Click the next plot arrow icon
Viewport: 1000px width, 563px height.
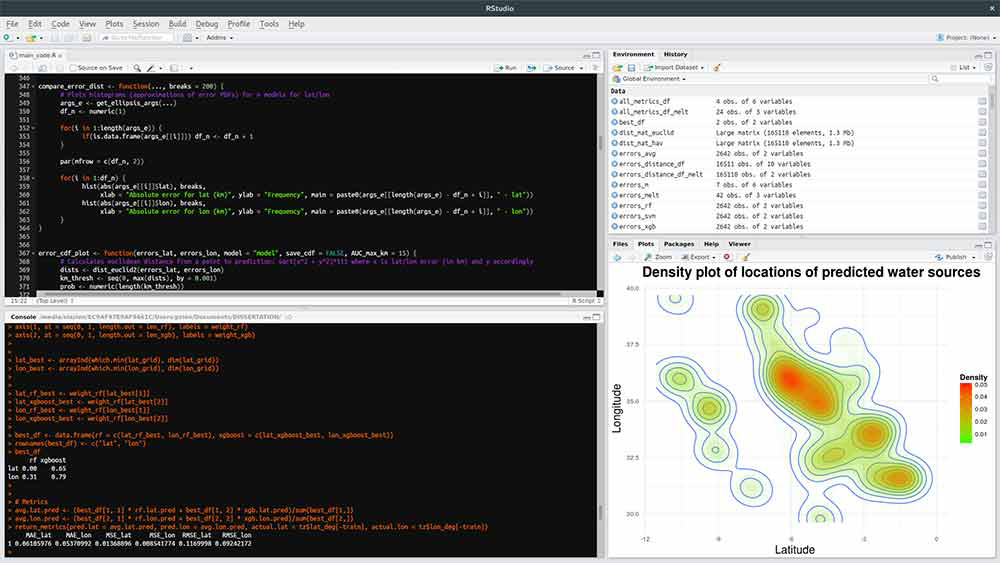pos(631,257)
